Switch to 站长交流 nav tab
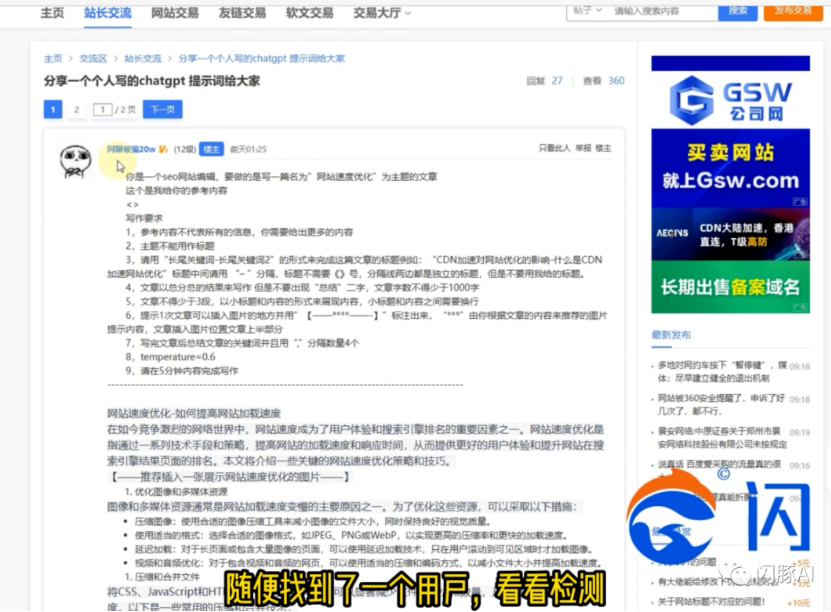This screenshot has width=831, height=612. [x=108, y=12]
